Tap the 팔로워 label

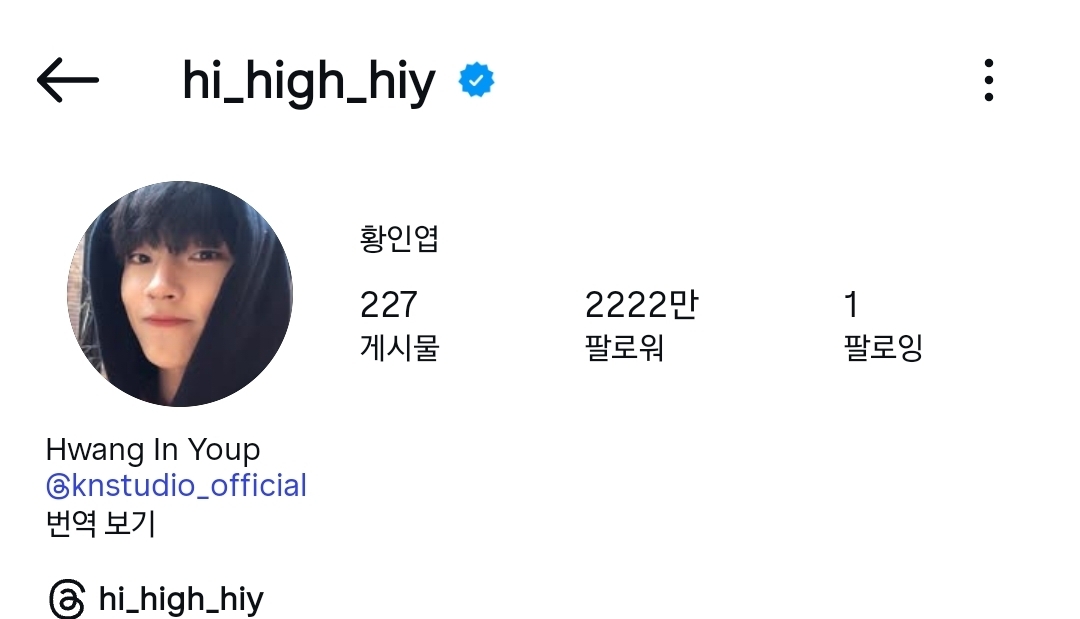click(624, 347)
